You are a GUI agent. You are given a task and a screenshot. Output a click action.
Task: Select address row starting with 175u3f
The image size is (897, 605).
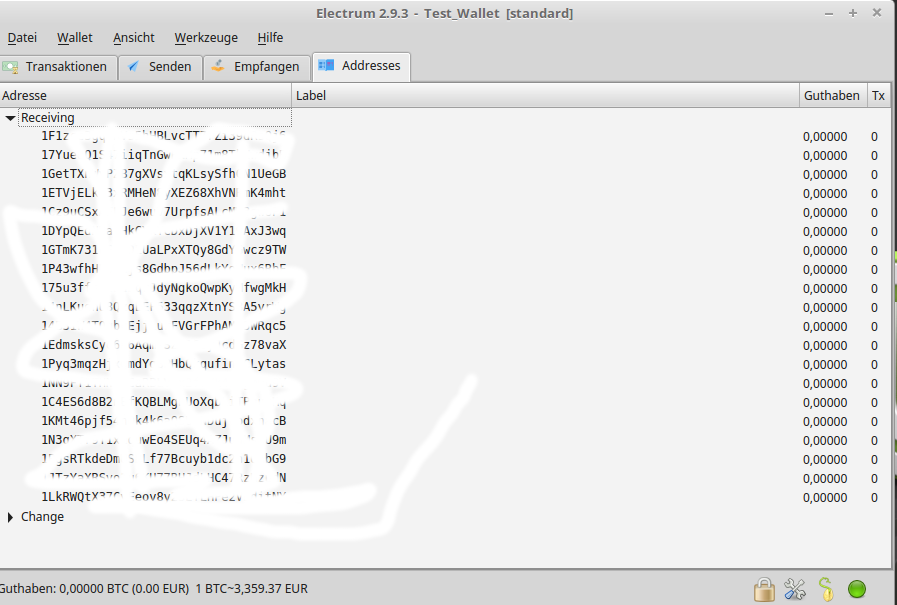click(445, 288)
